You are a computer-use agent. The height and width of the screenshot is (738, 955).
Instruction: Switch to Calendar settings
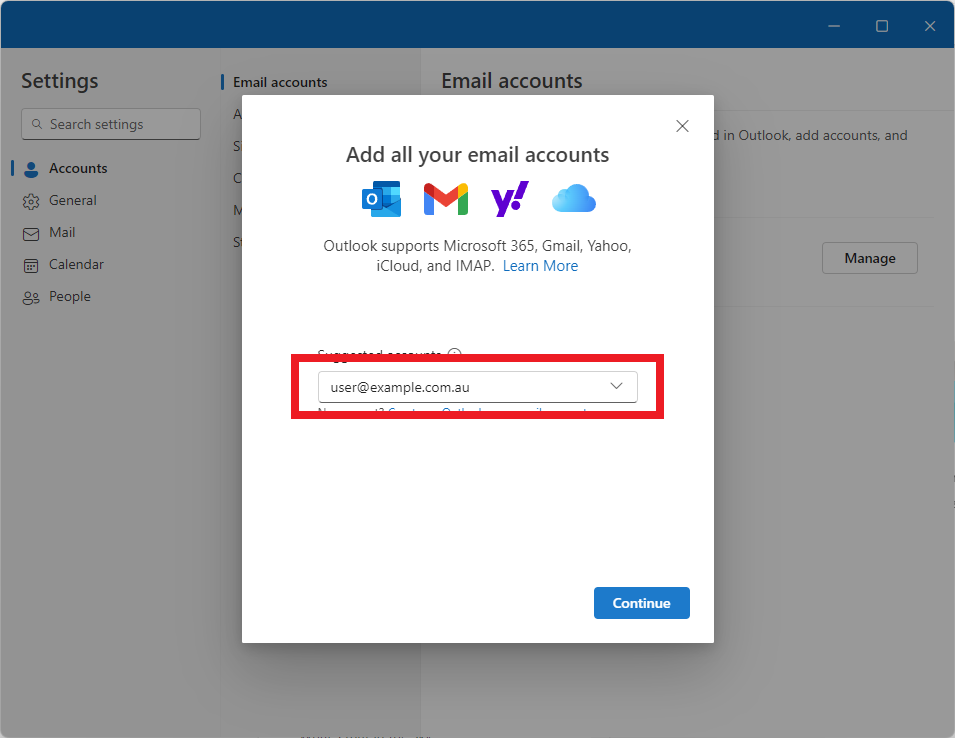click(75, 264)
